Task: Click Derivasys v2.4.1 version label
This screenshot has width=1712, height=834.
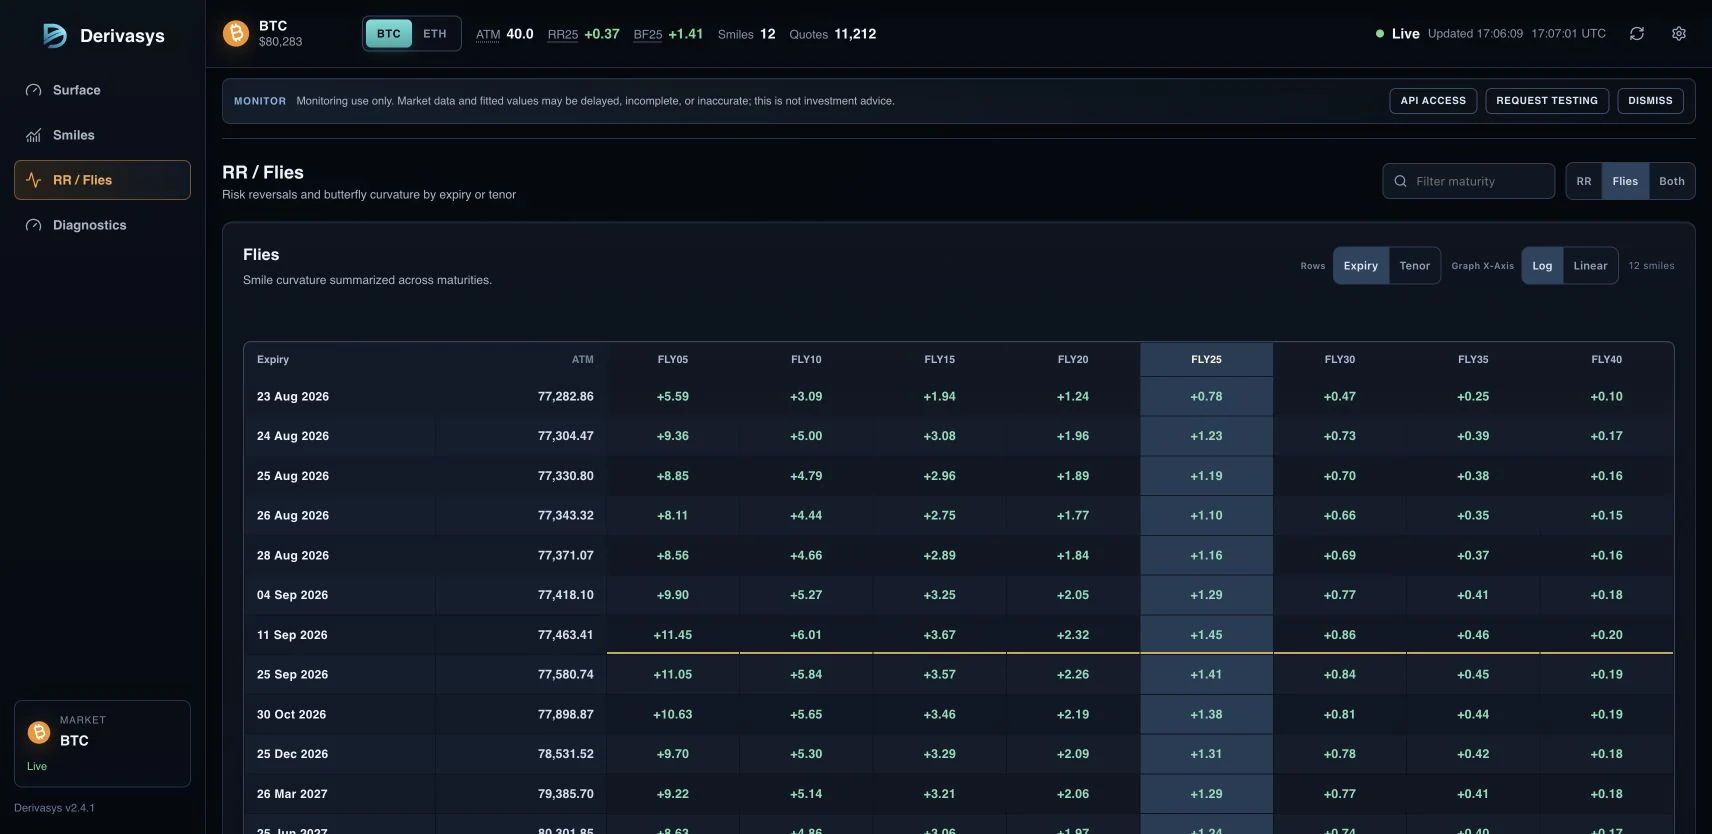Action: (54, 808)
